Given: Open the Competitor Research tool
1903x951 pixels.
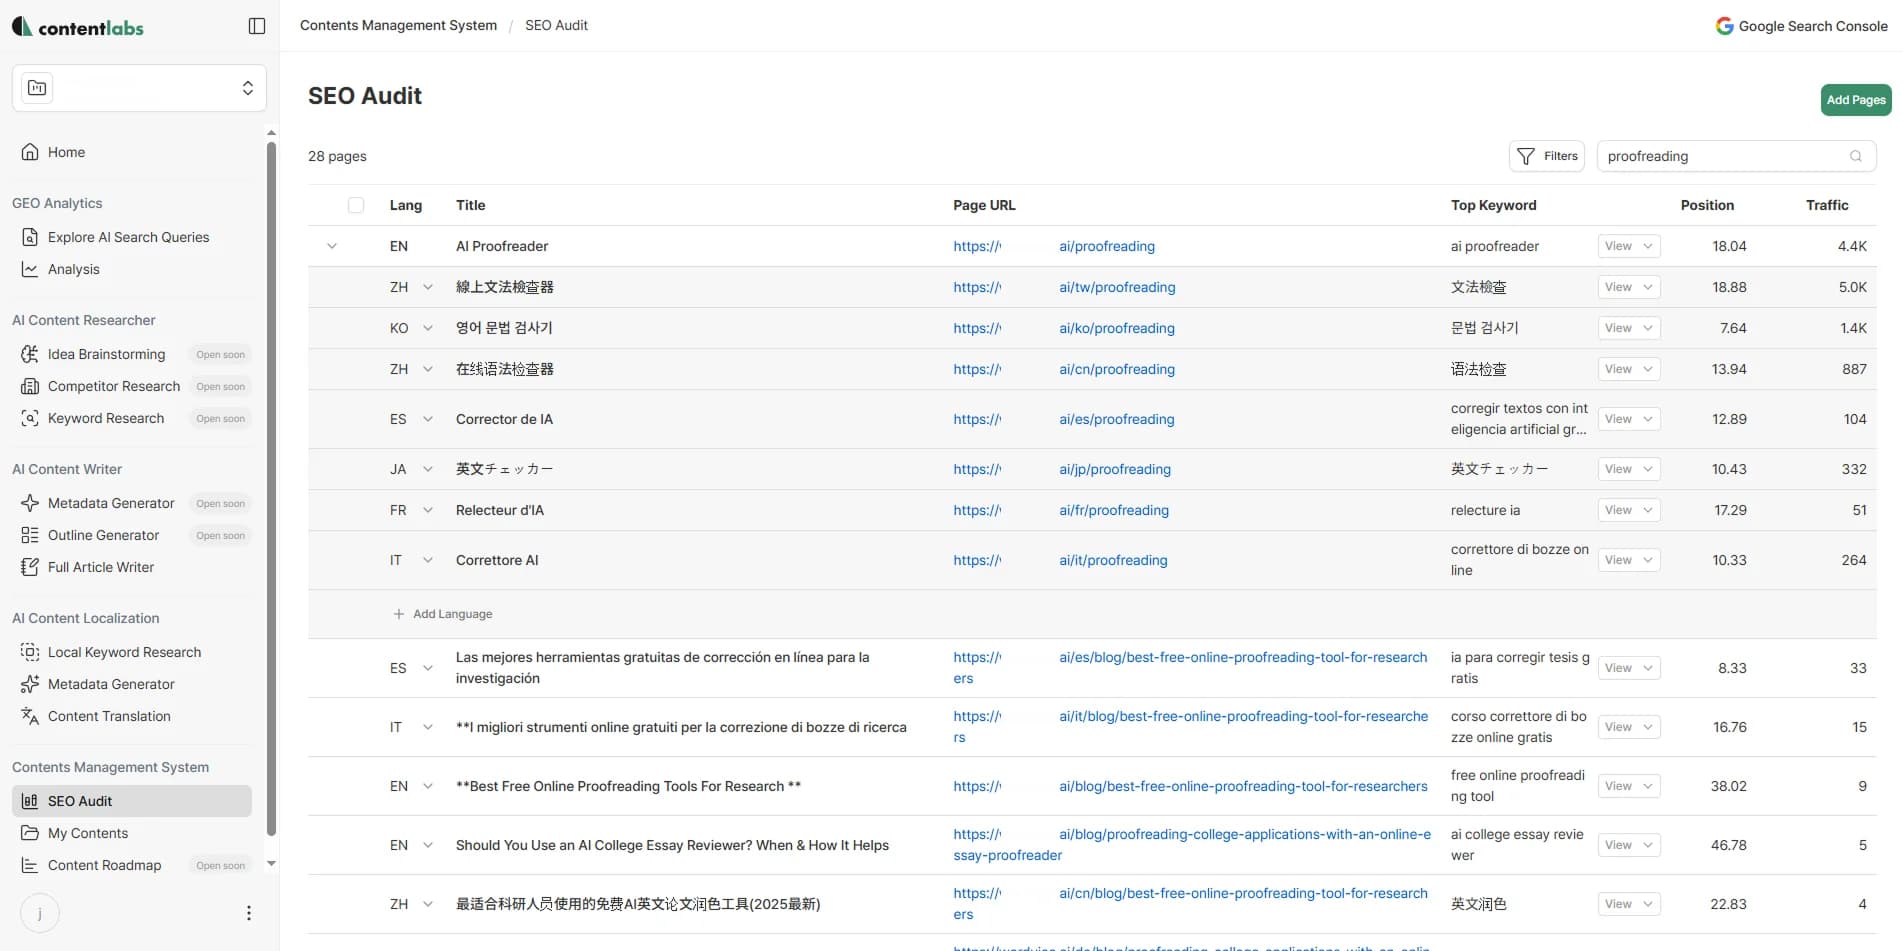Looking at the screenshot, I should (x=114, y=386).
